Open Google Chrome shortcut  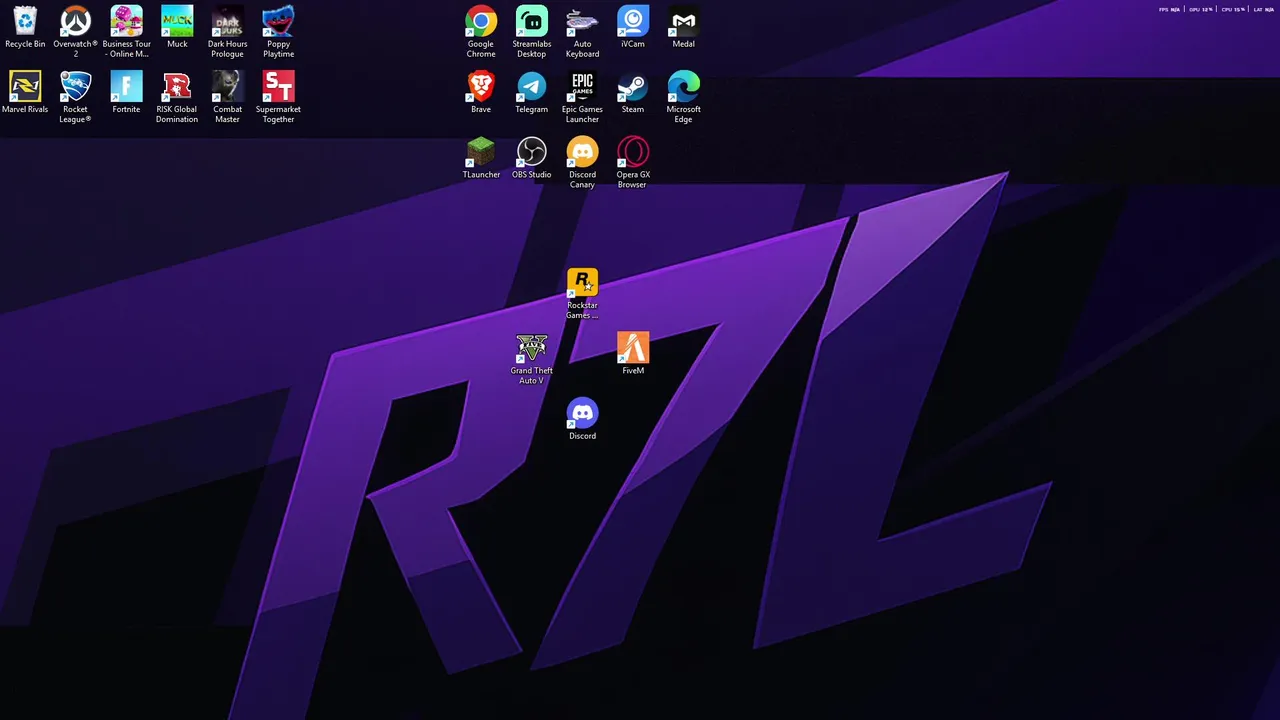point(481,32)
